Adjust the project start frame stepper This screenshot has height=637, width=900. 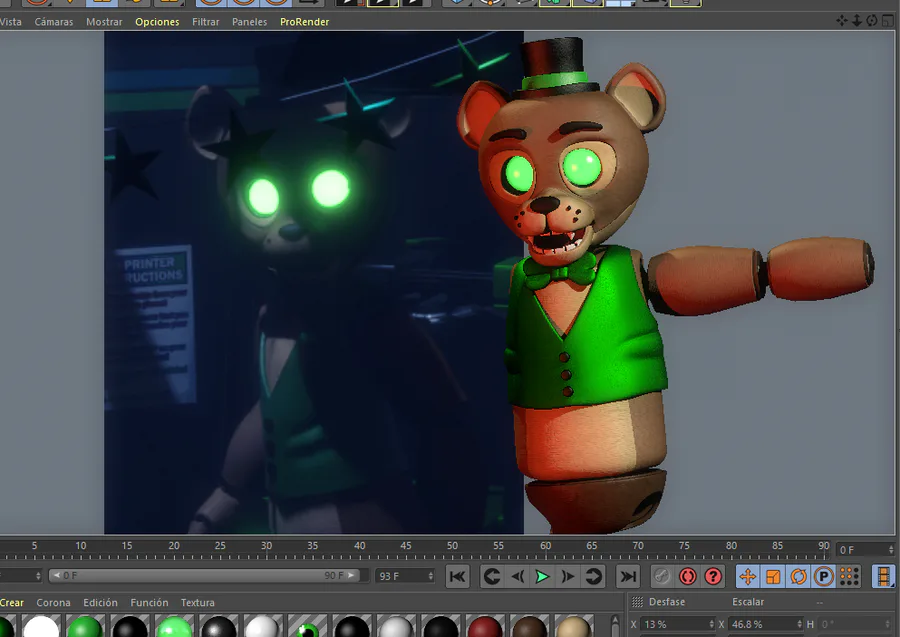tap(38, 576)
